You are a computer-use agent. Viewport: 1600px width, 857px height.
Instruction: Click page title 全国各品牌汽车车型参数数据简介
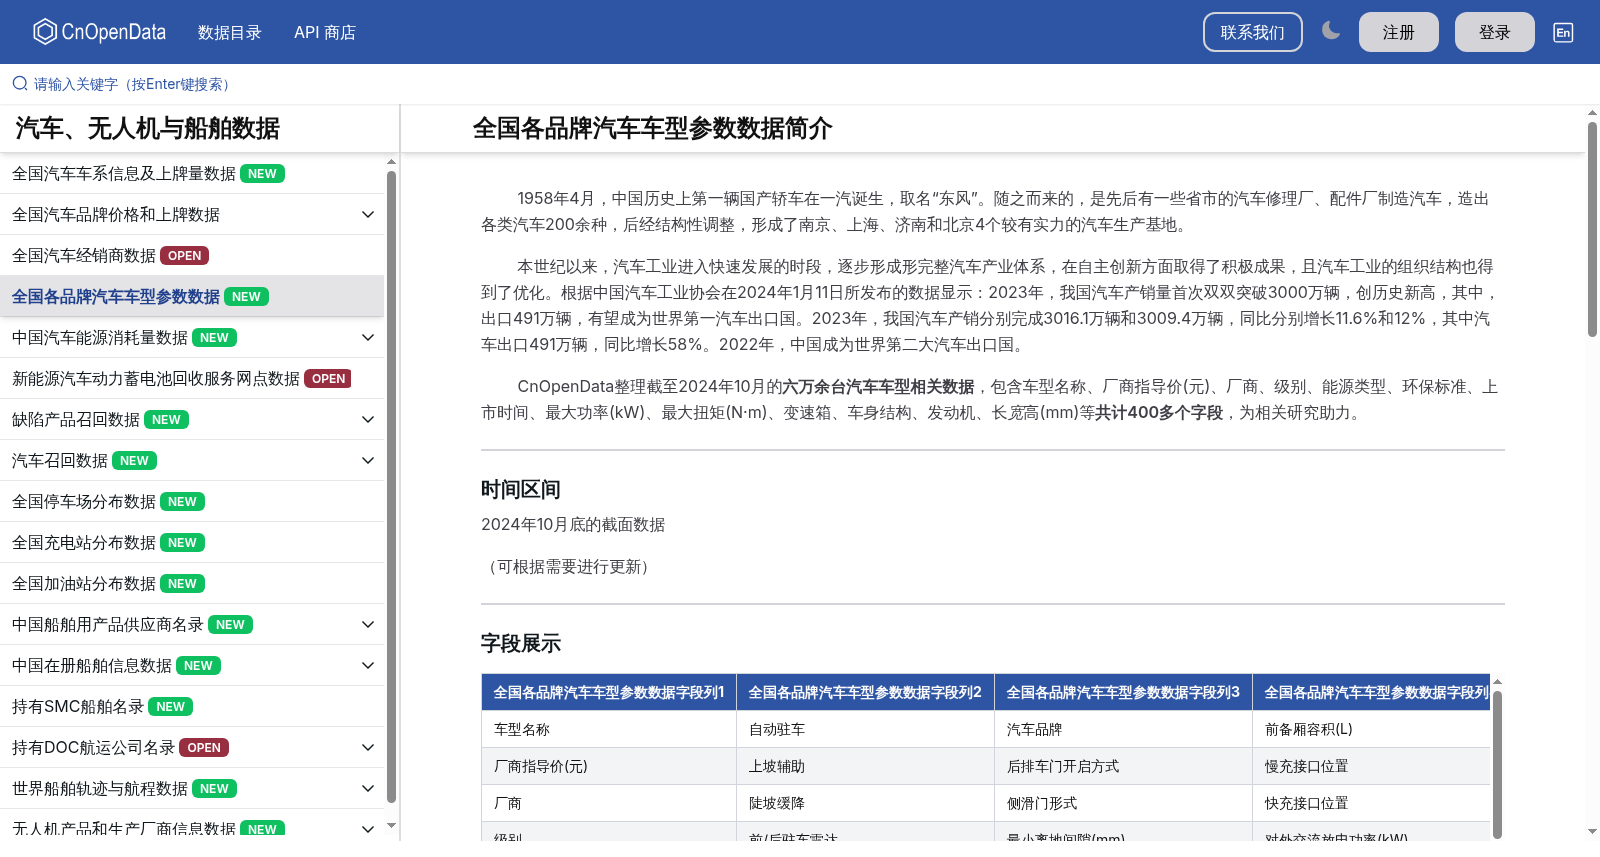click(652, 128)
